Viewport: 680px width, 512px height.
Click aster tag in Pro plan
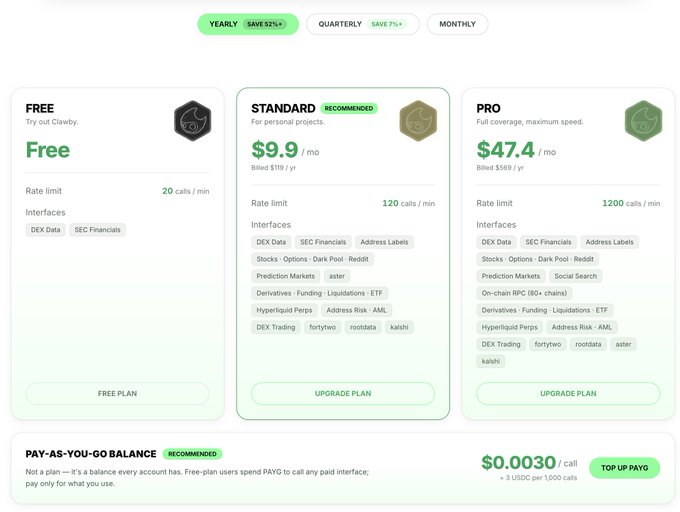[623, 344]
